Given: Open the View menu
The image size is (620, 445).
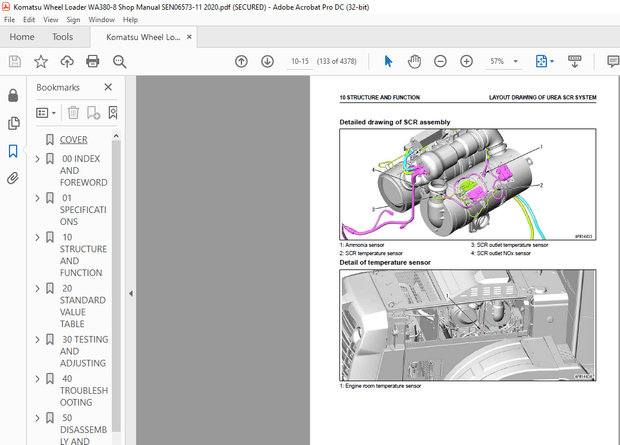Looking at the screenshot, I should coord(51,20).
